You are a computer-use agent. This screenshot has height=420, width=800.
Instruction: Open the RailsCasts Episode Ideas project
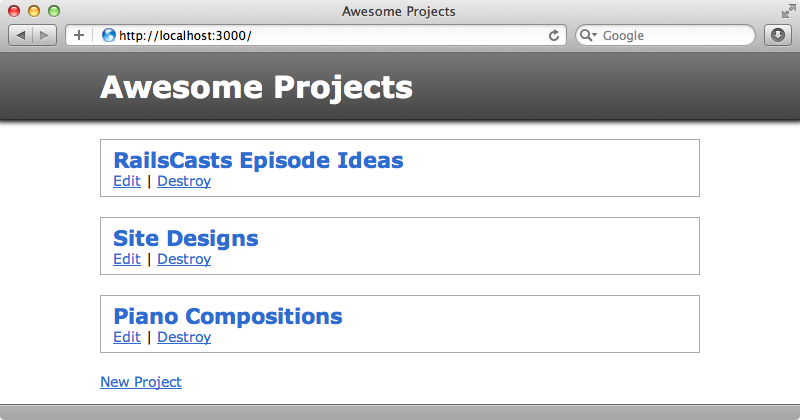(258, 160)
